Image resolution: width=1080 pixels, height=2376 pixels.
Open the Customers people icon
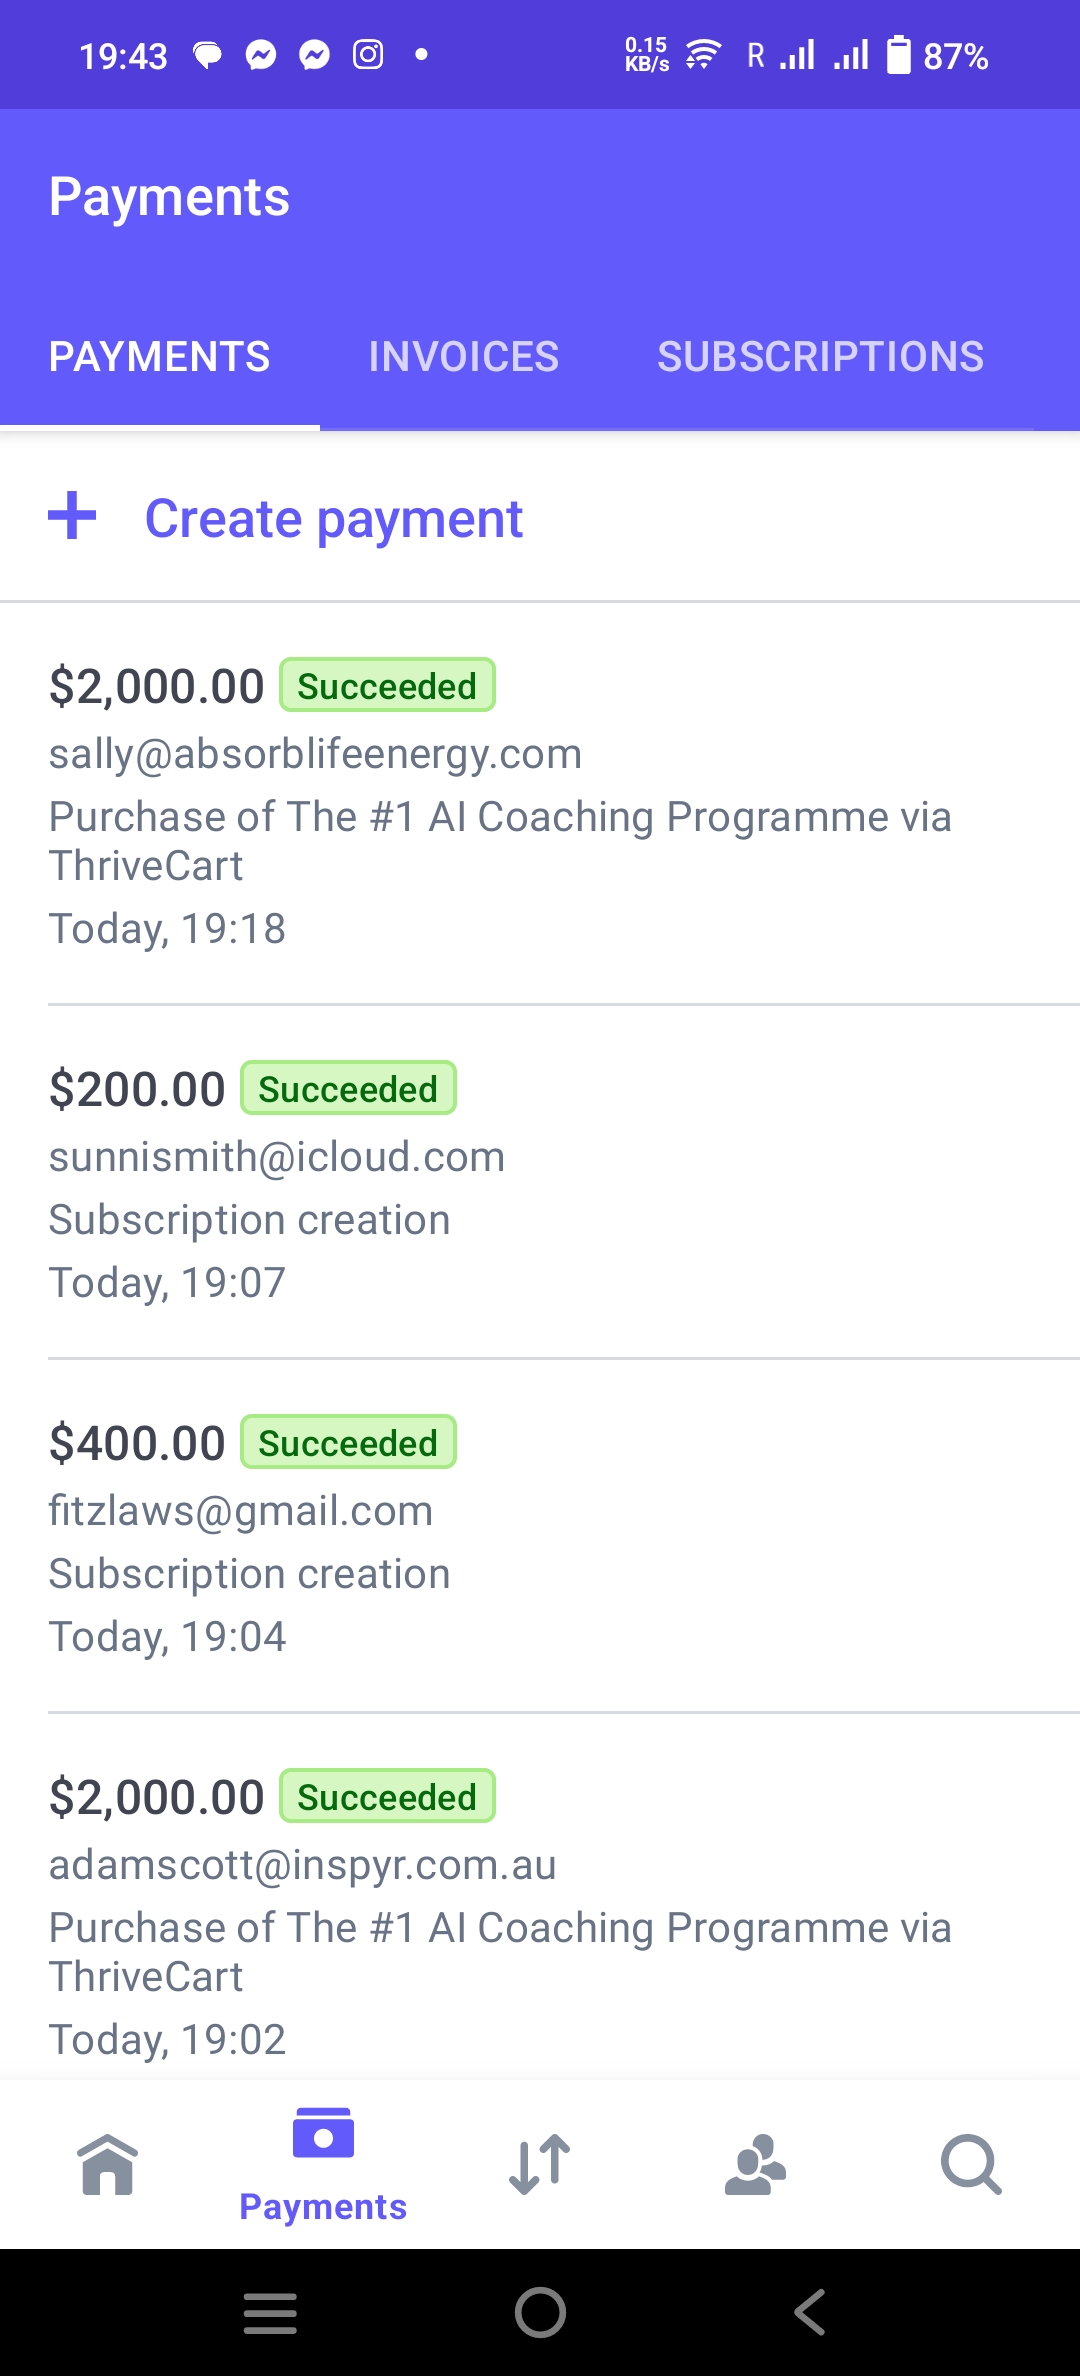(755, 2164)
